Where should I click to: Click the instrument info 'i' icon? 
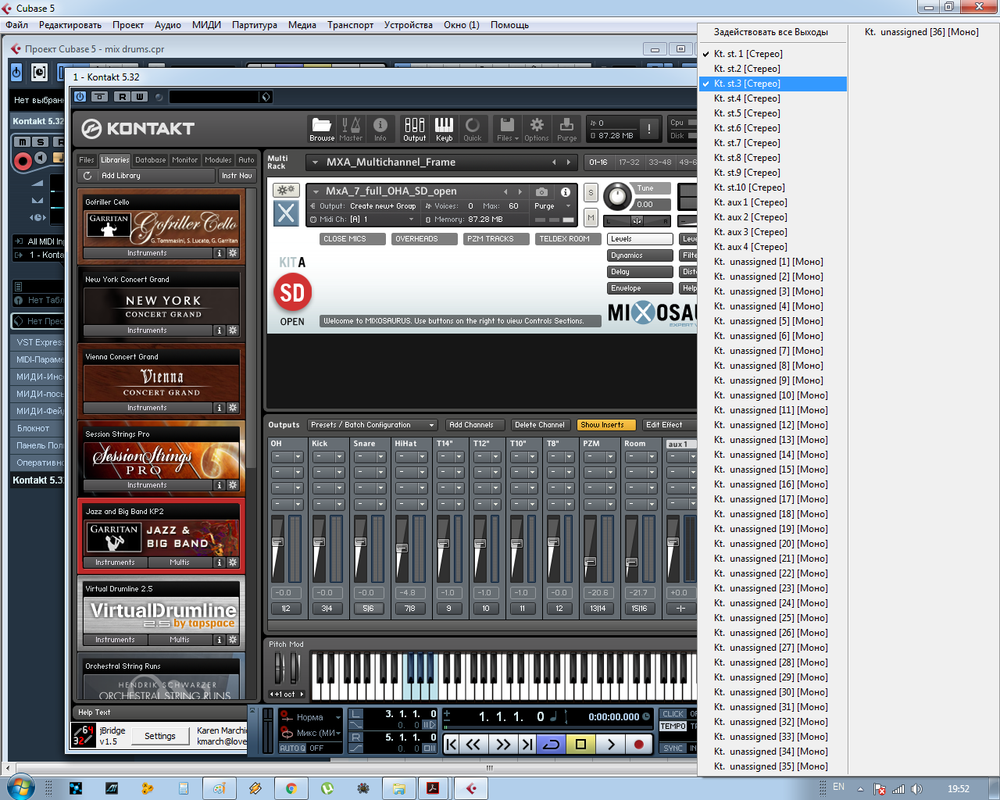pyautogui.click(x=565, y=191)
